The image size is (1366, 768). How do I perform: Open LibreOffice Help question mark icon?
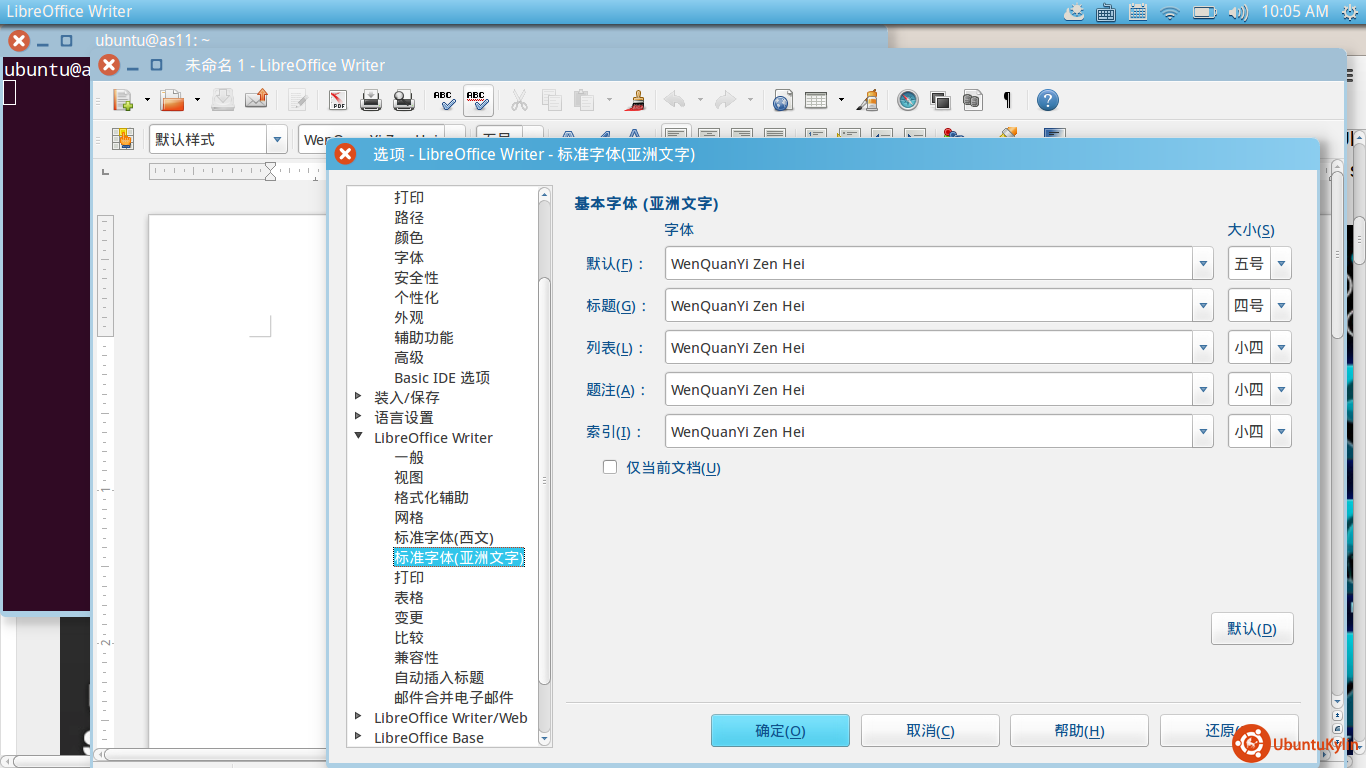(1047, 100)
